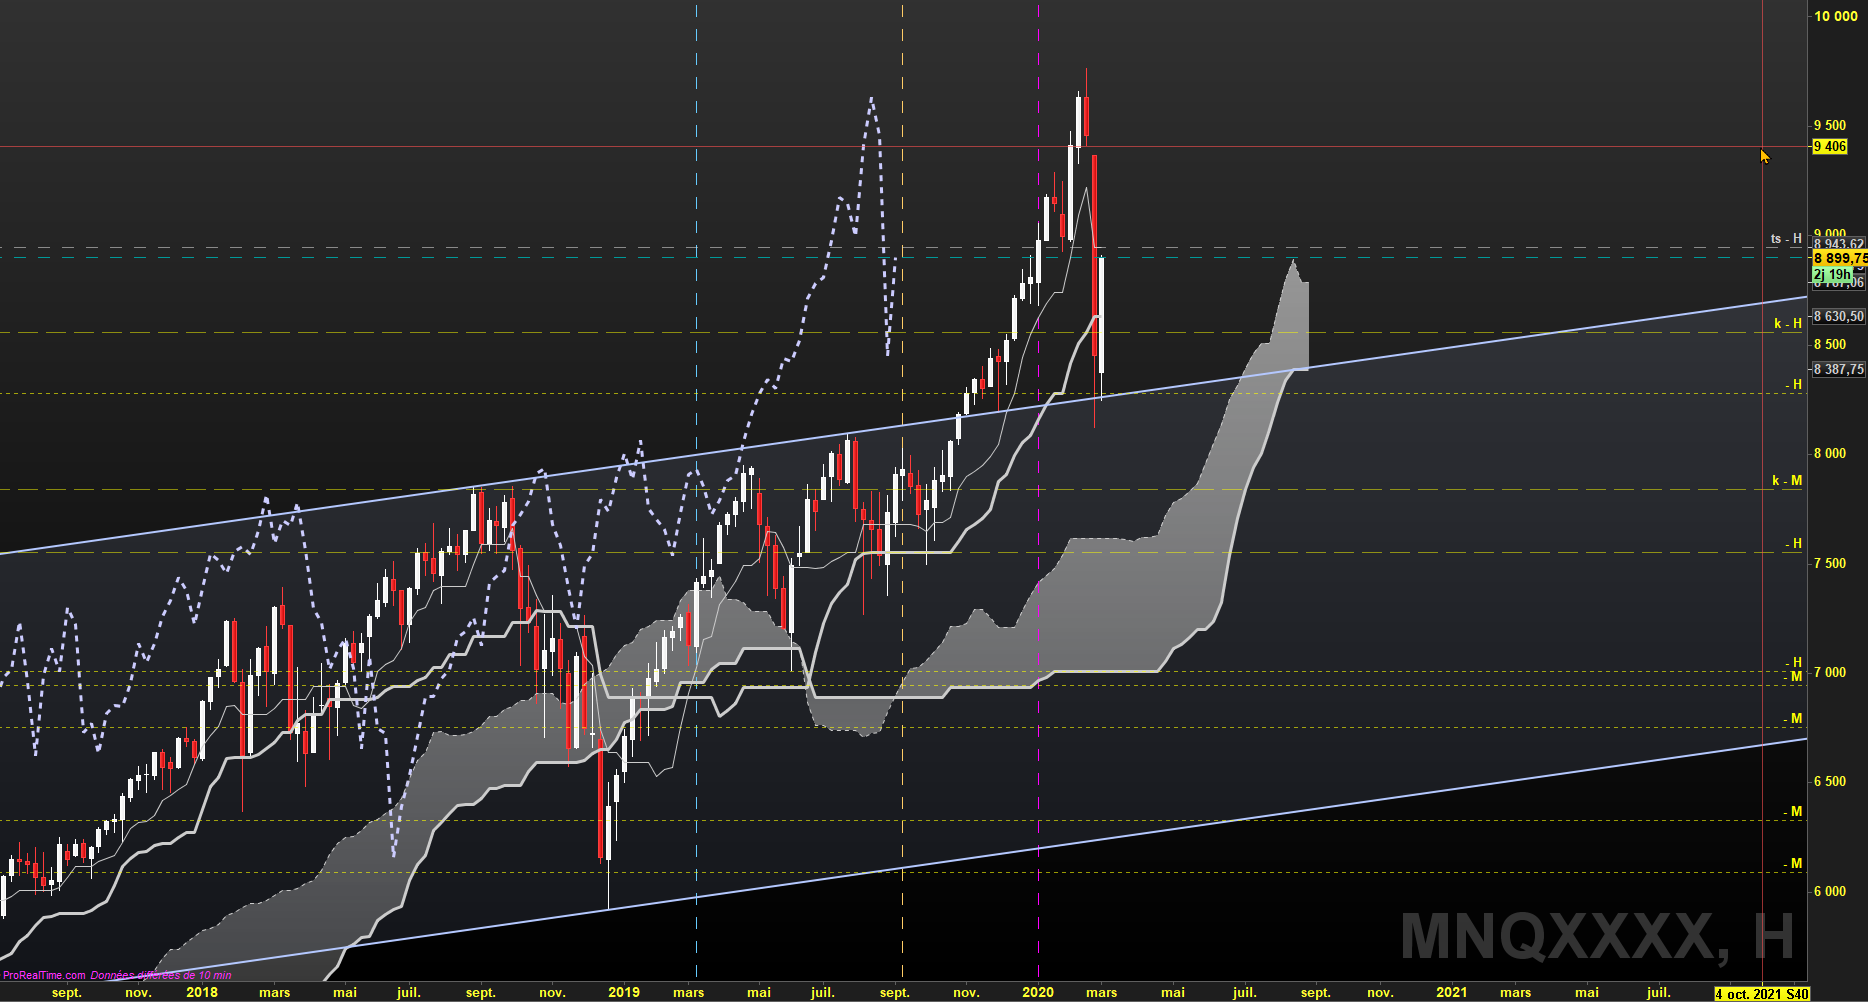1868x1002 pixels.
Task: Click the 2021 label on time axis
Action: click(1451, 992)
